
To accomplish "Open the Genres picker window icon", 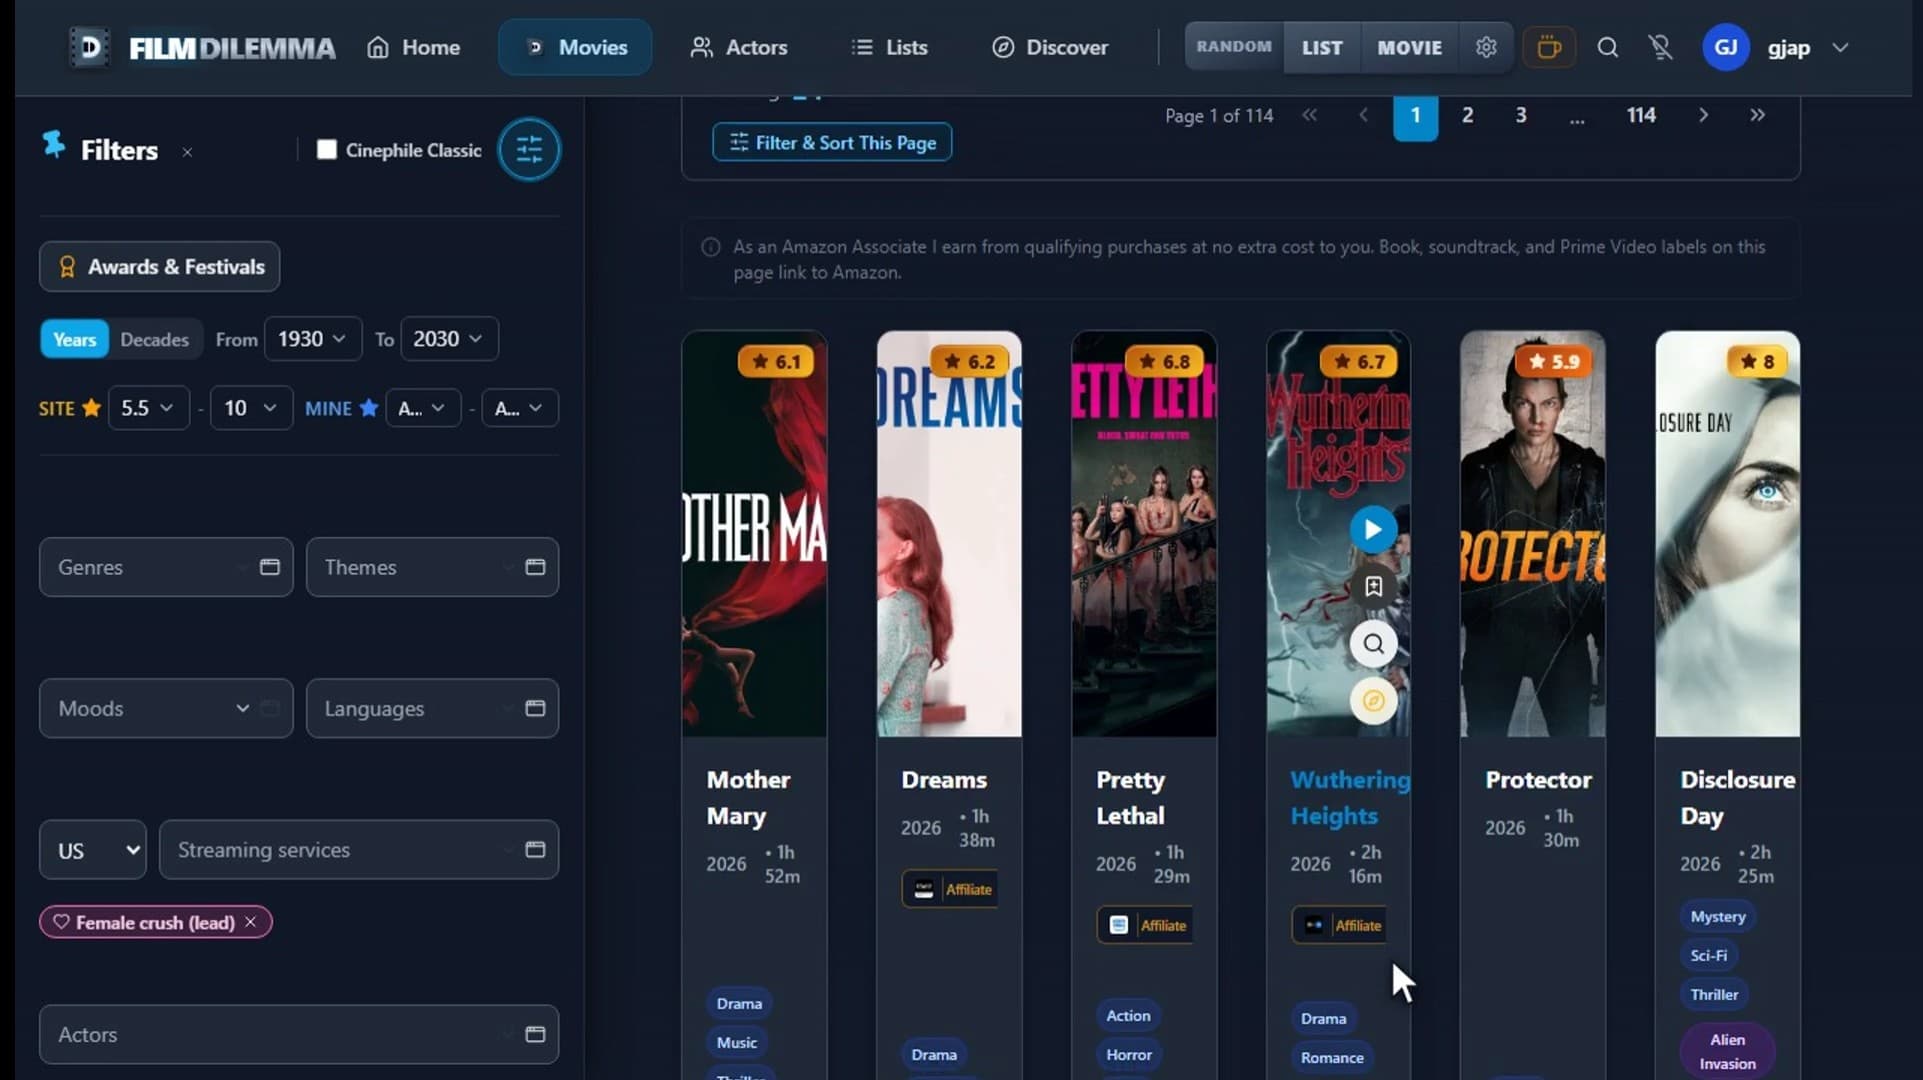I will [x=270, y=567].
